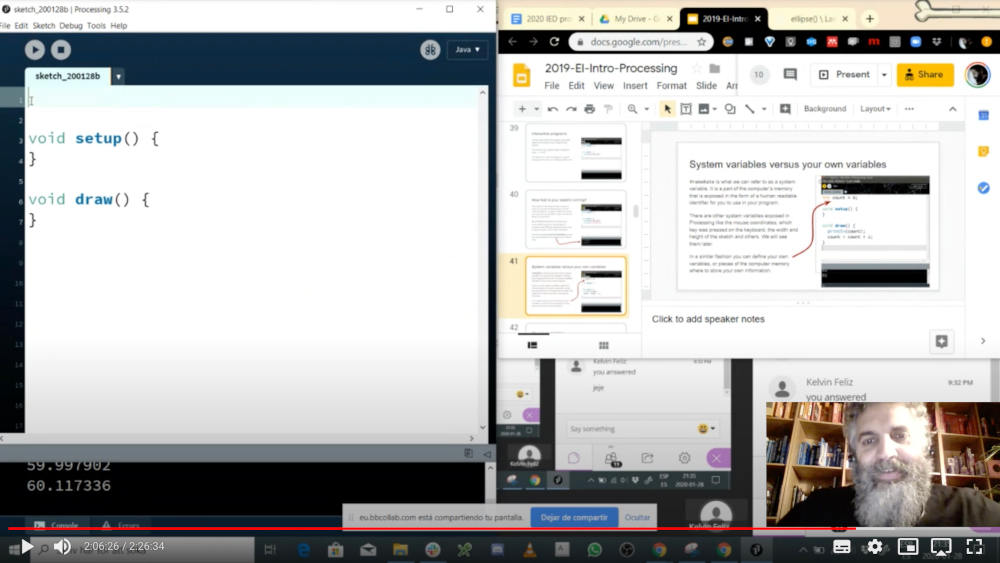Open the Google account avatar in Slides
The height and width of the screenshot is (563, 1000).
pyautogui.click(x=977, y=75)
